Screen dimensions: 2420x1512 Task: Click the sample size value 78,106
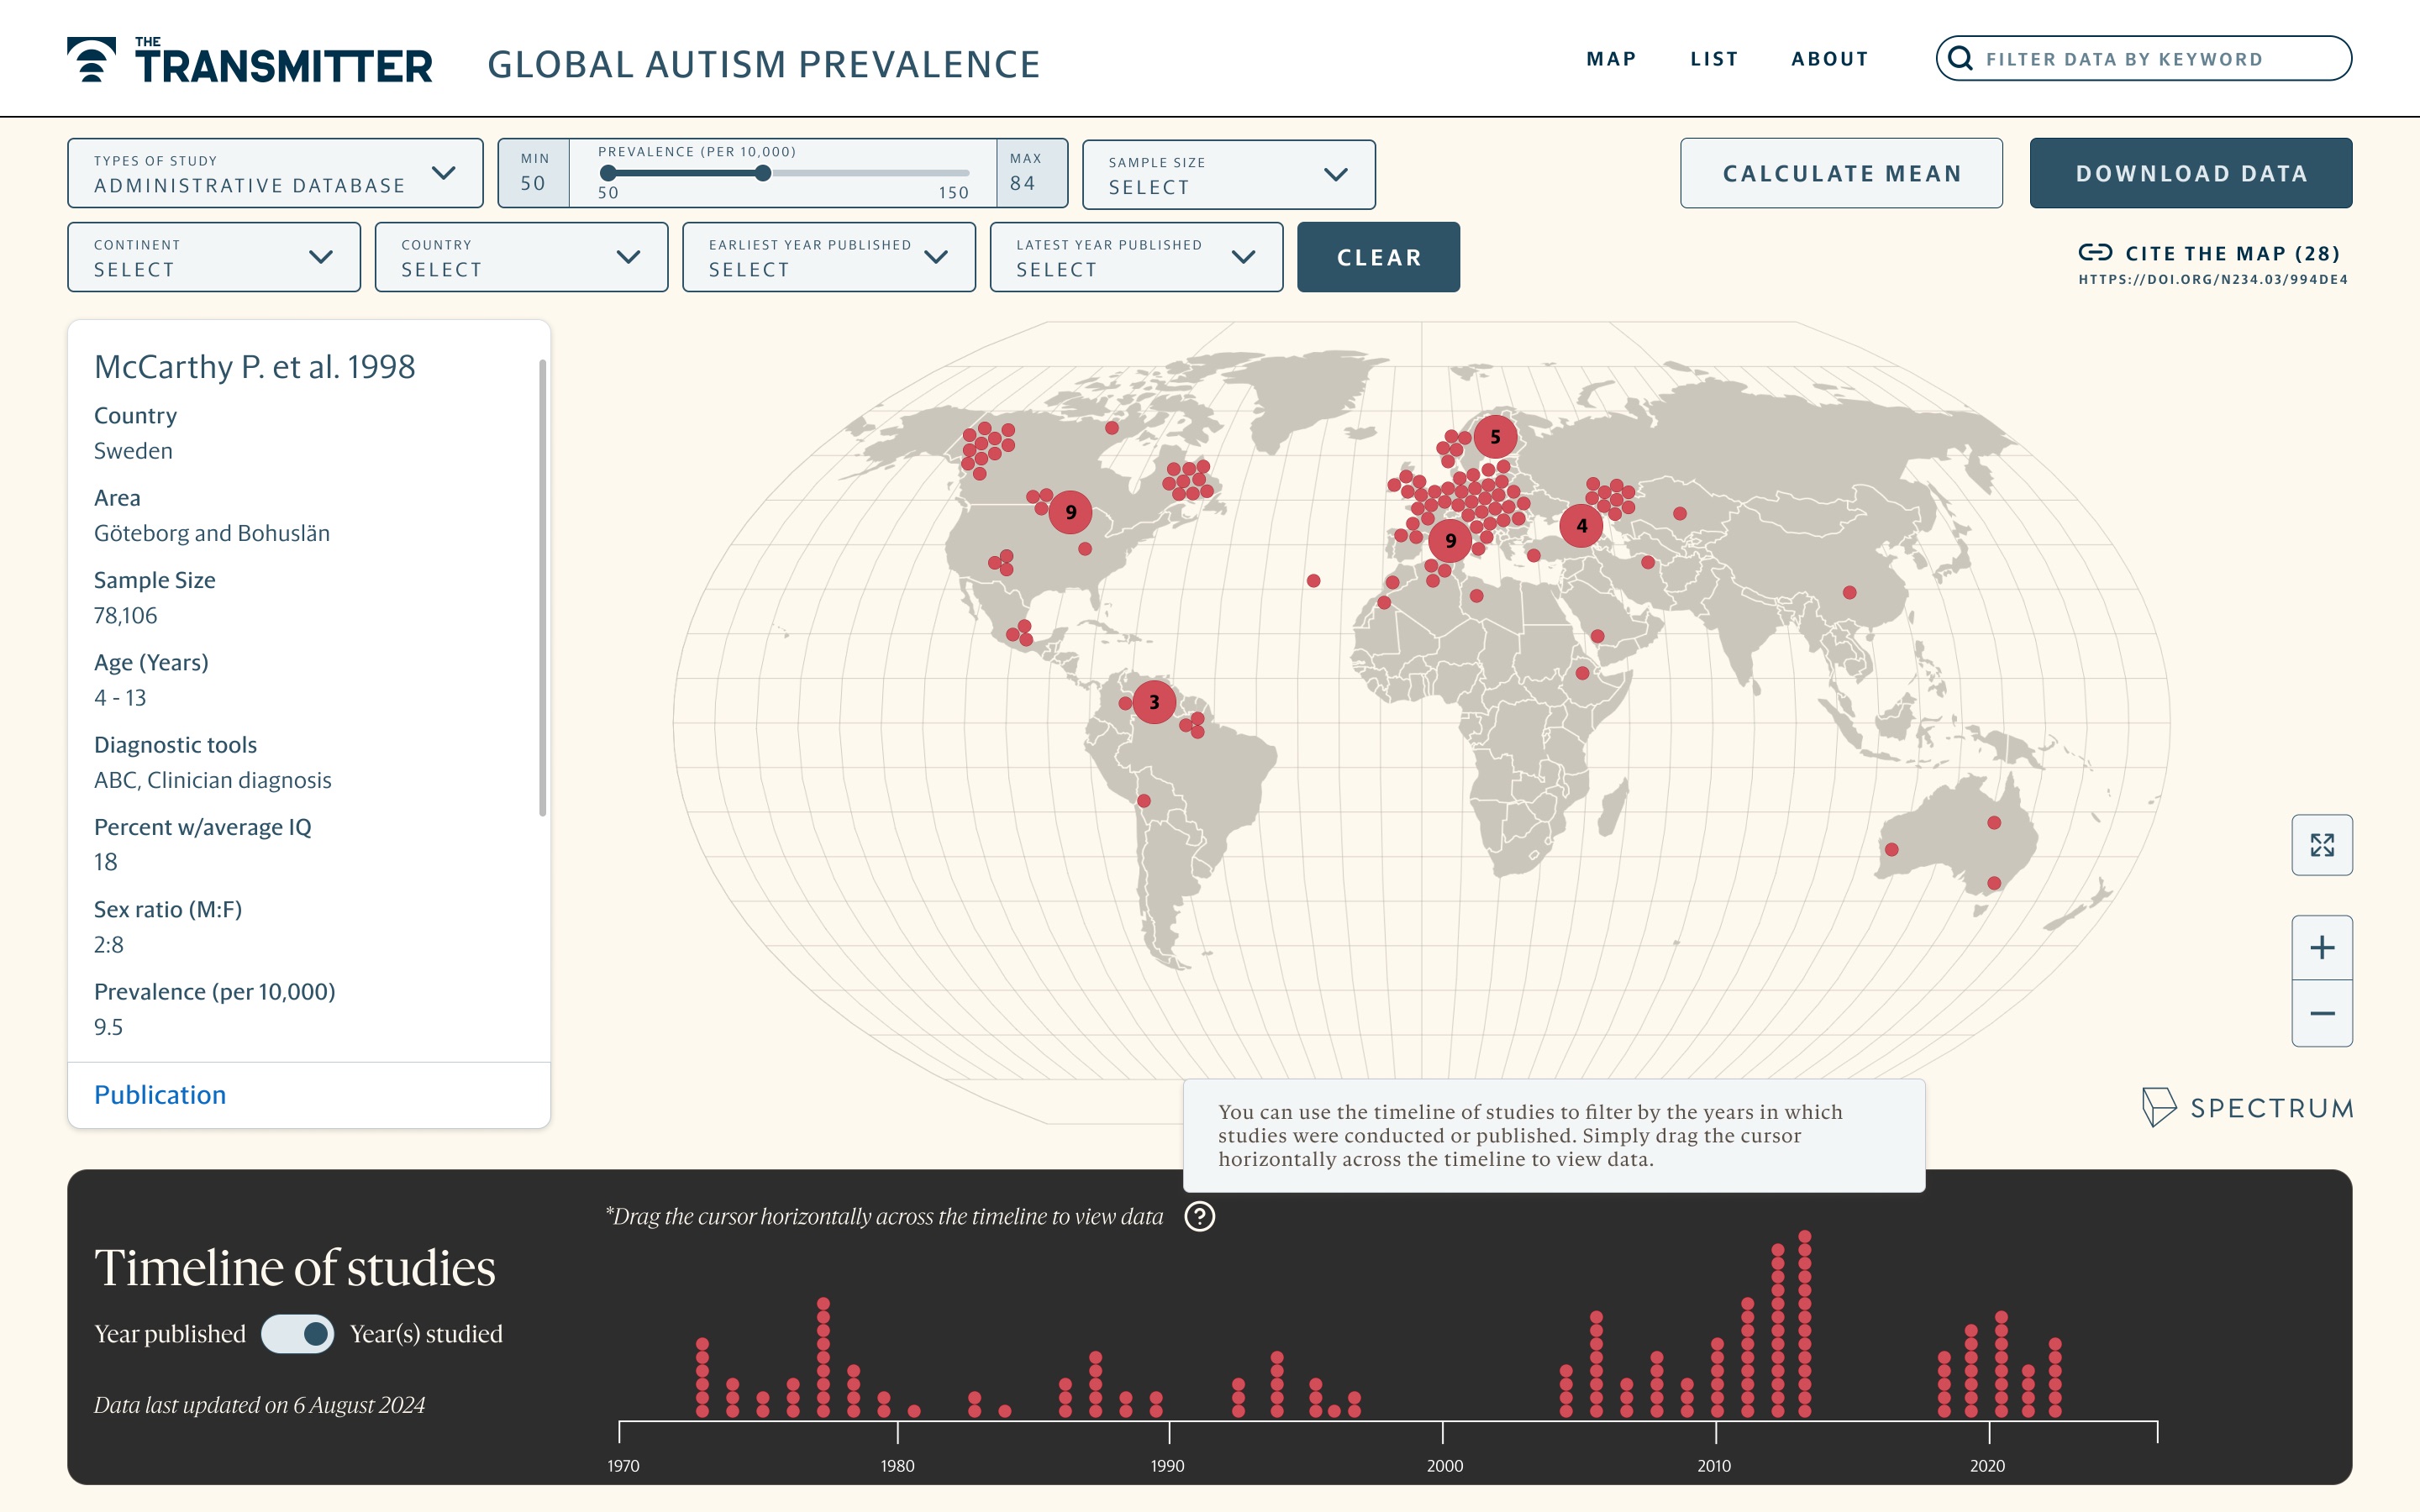(125, 615)
